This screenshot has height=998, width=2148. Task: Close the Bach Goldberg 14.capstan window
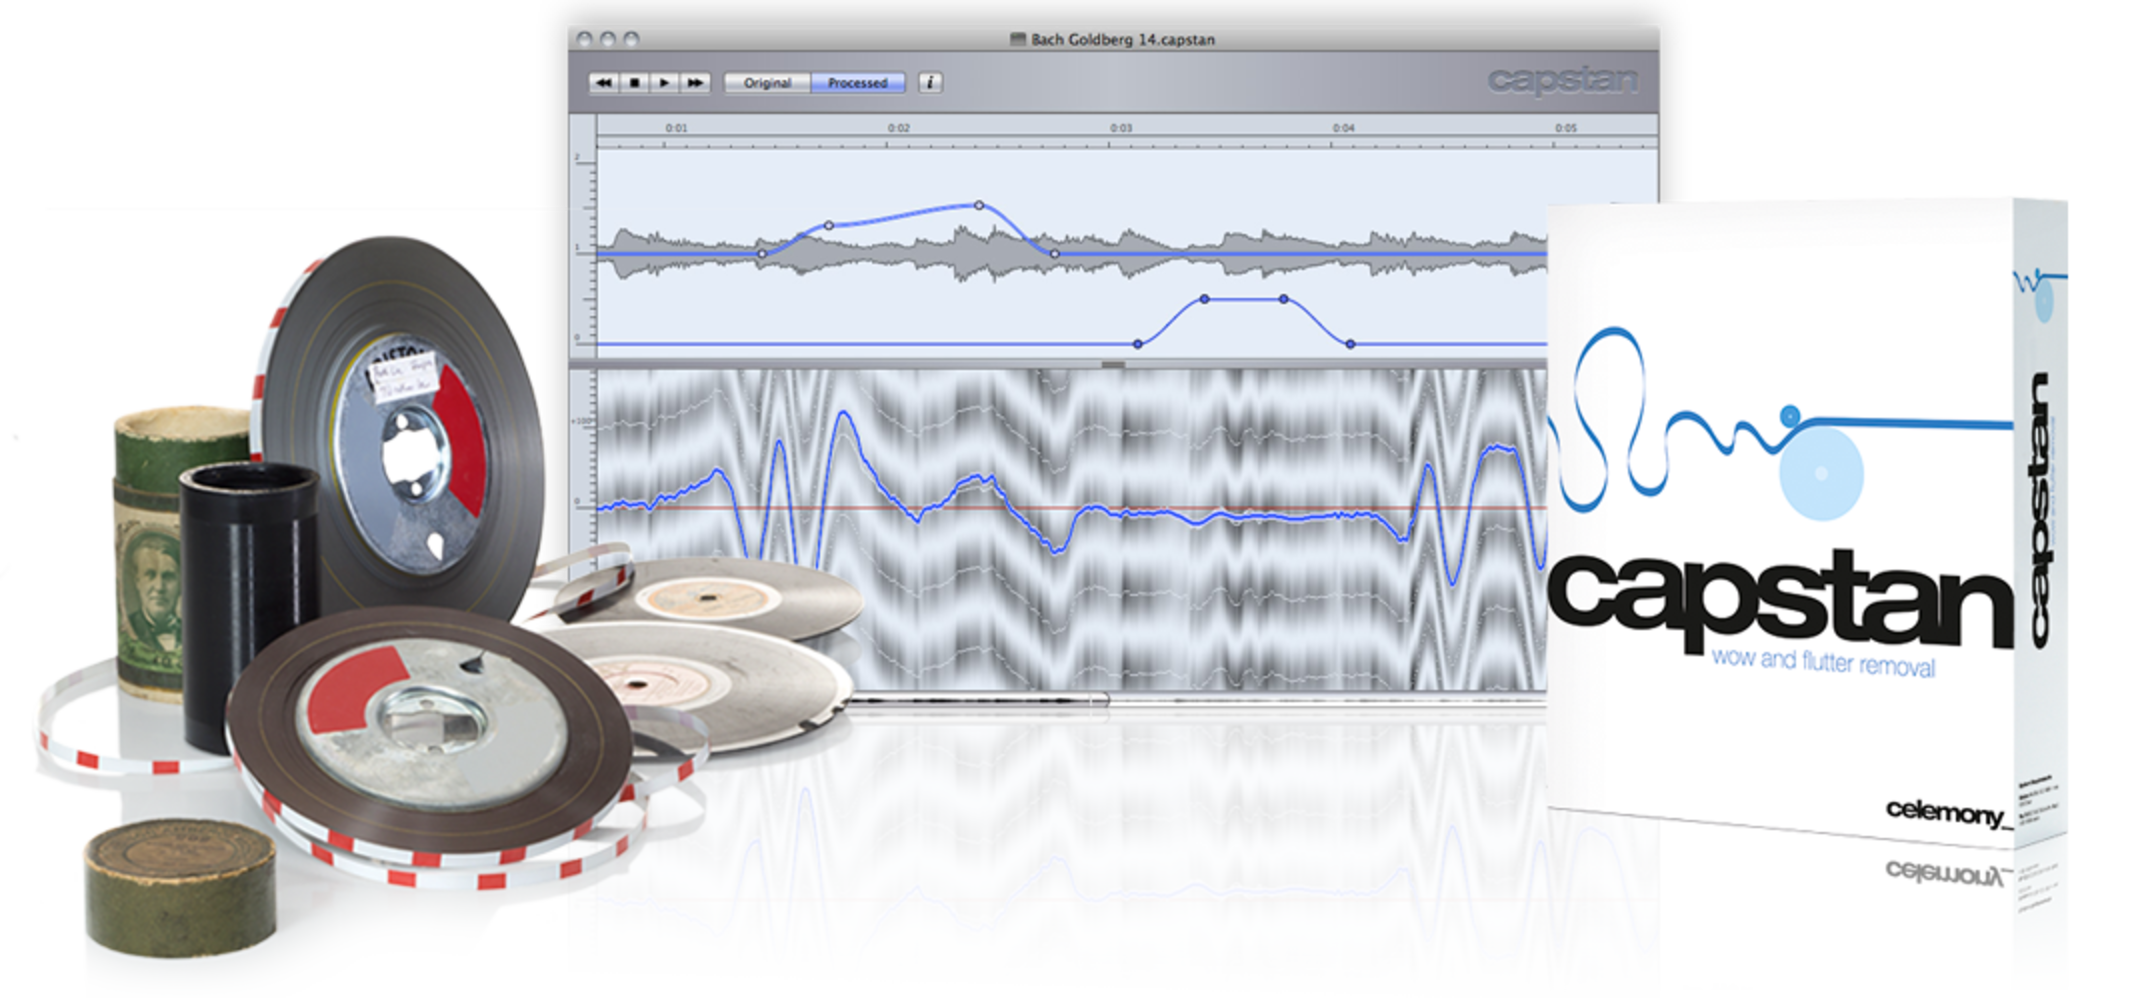pyautogui.click(x=584, y=39)
